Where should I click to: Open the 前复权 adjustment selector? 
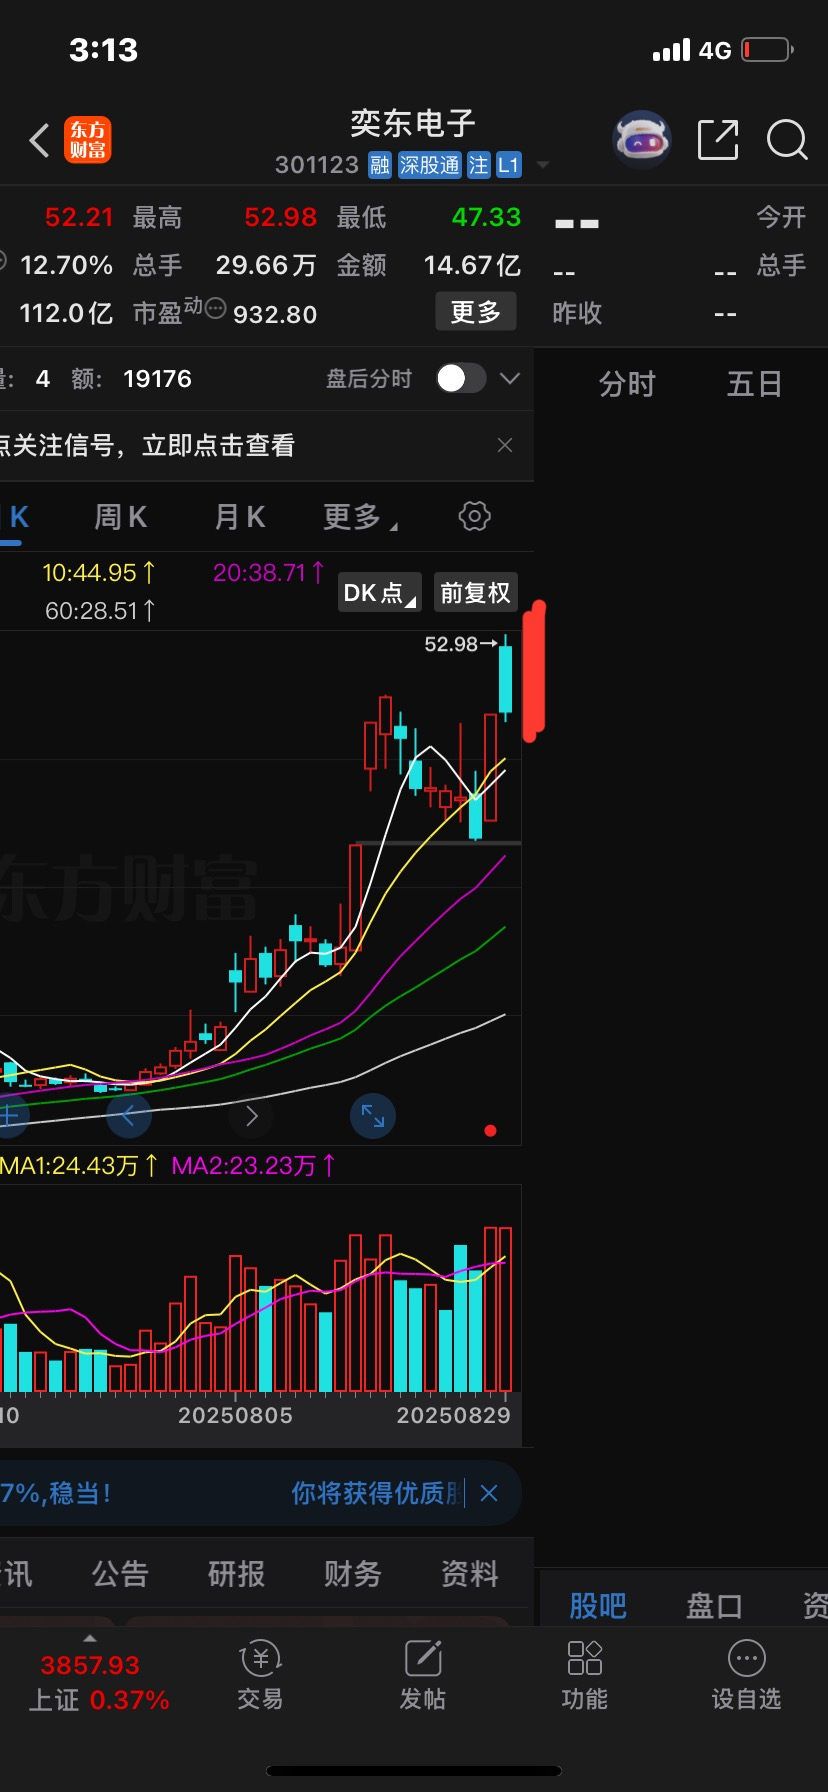pyautogui.click(x=475, y=593)
